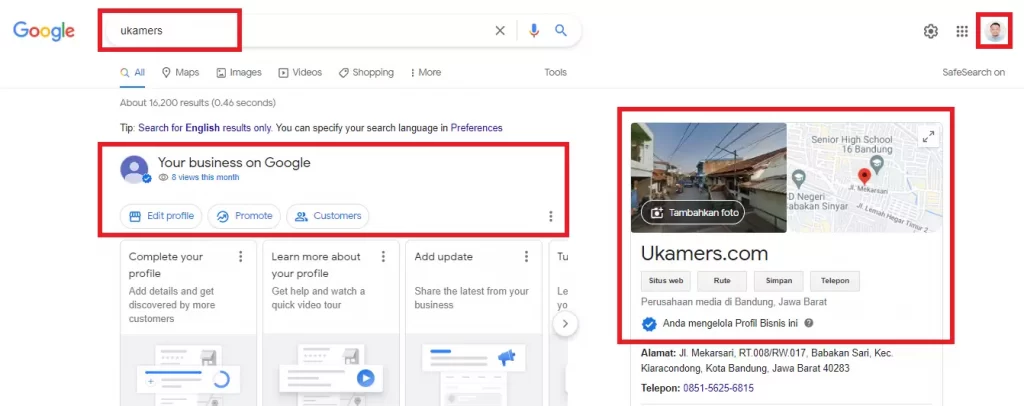Viewport: 1024px width, 406px height.
Task: Open the Preferences link
Action: 476,128
